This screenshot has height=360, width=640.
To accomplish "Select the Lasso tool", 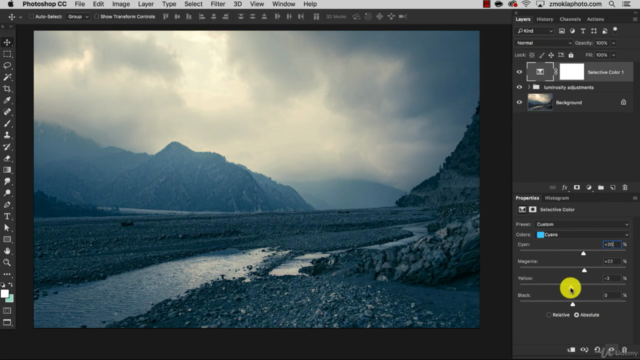I will pos(7,66).
